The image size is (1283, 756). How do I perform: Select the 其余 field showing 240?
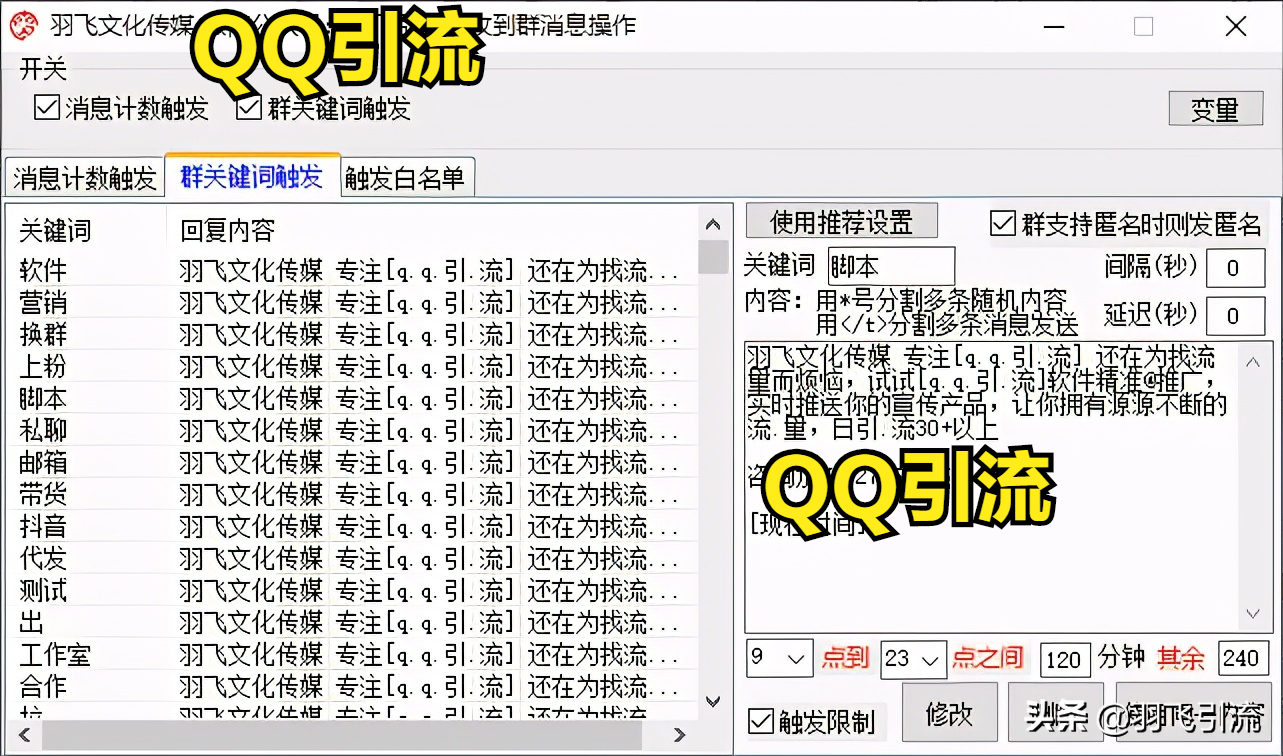coord(1243,659)
